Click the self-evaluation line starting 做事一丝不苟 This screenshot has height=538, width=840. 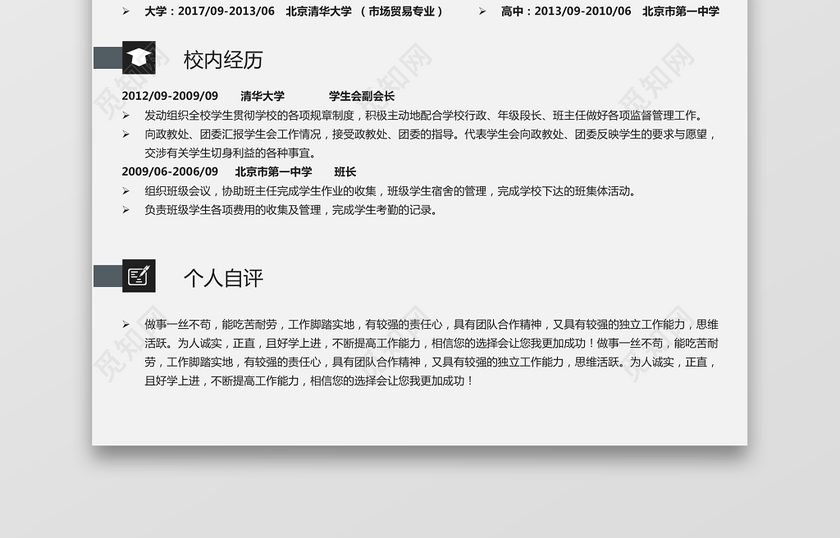pyautogui.click(x=431, y=324)
